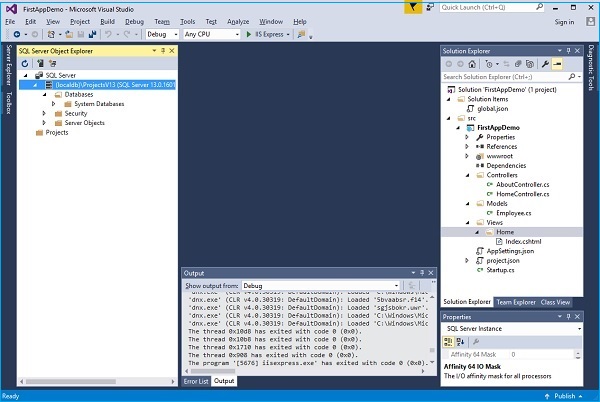
Task: Click the Group by type icon in SQL explorer
Action: tap(52, 63)
